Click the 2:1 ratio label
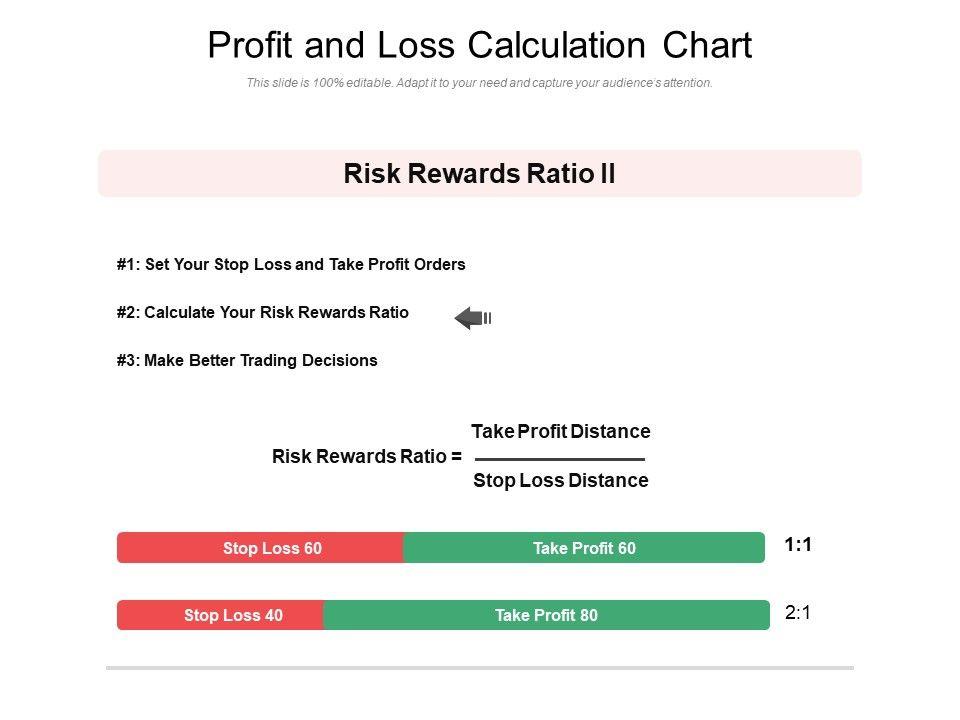 pos(798,613)
